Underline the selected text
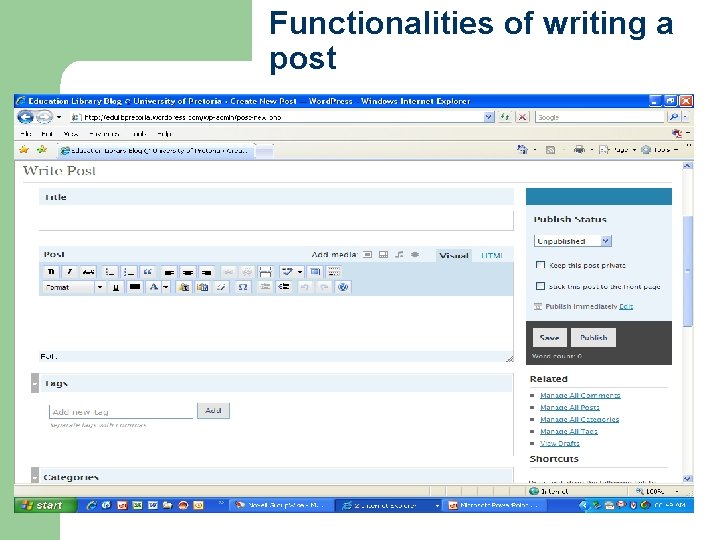Screen dimensions: 720x540 click(x=116, y=287)
